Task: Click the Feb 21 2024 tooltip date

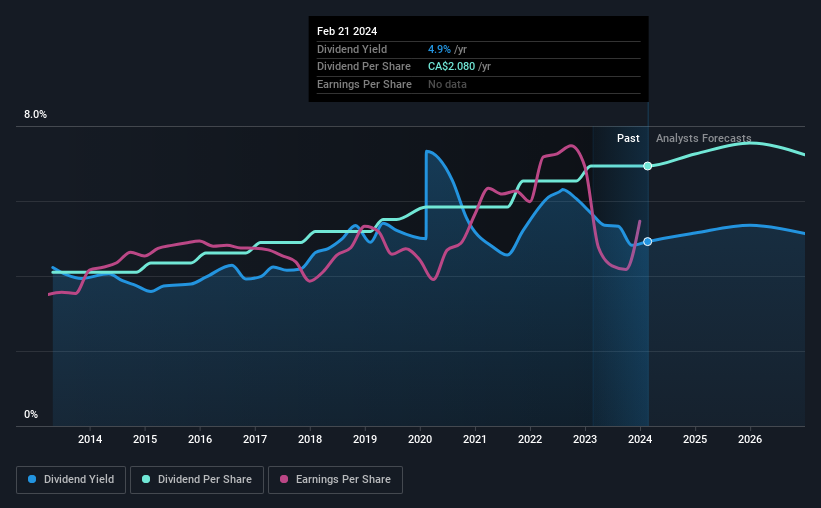Action: pyautogui.click(x=347, y=31)
